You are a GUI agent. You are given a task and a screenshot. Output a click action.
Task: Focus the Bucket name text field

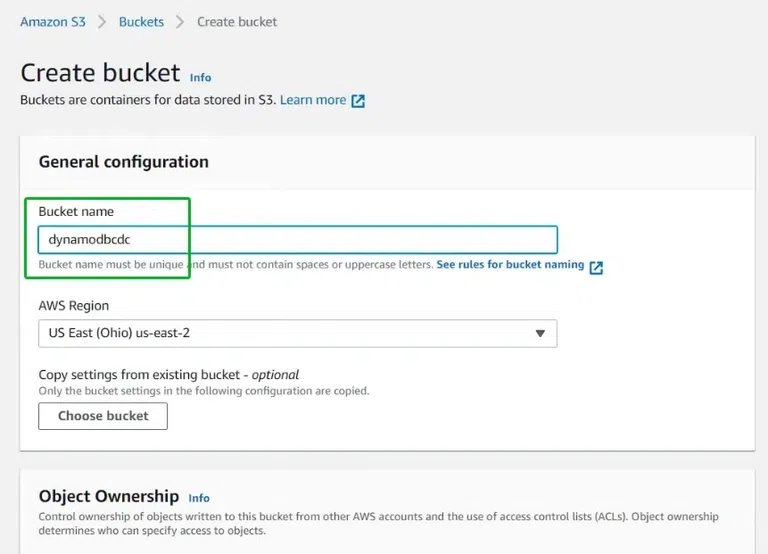pyautogui.click(x=297, y=240)
